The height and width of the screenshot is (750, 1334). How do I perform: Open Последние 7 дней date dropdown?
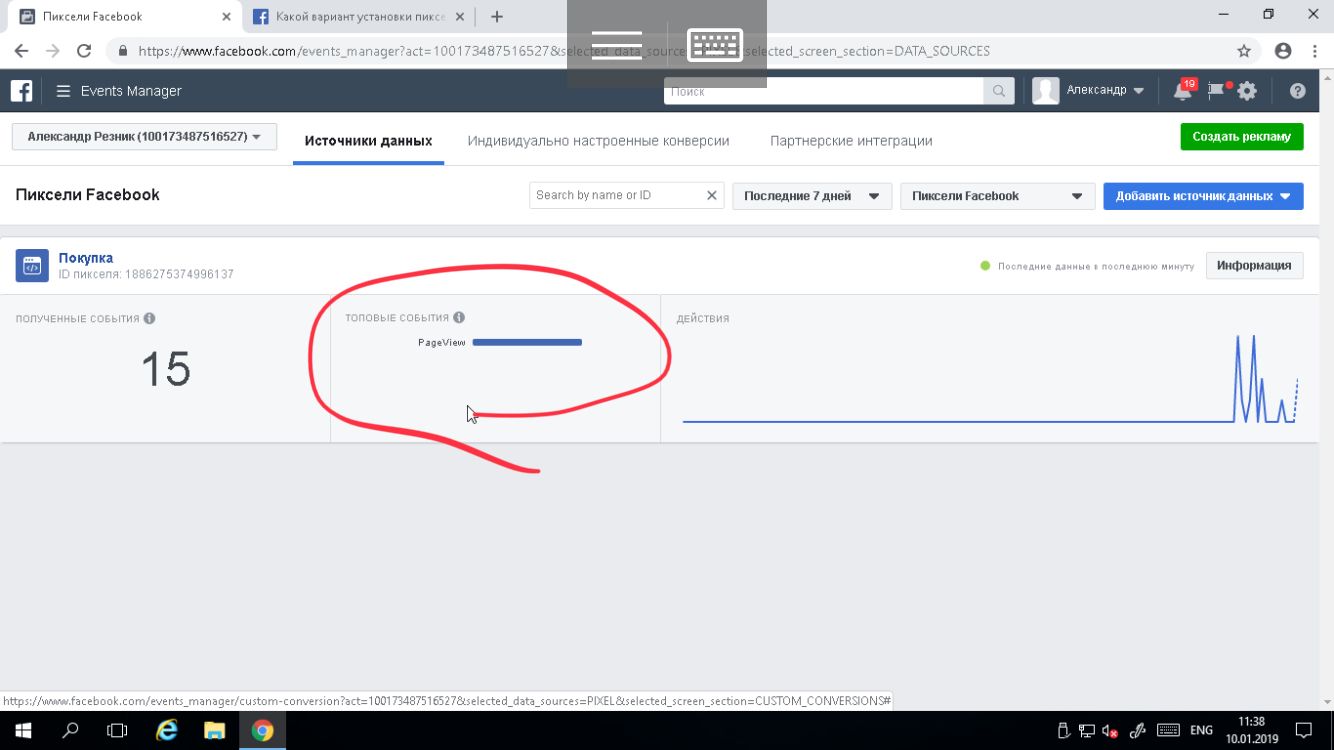click(811, 196)
